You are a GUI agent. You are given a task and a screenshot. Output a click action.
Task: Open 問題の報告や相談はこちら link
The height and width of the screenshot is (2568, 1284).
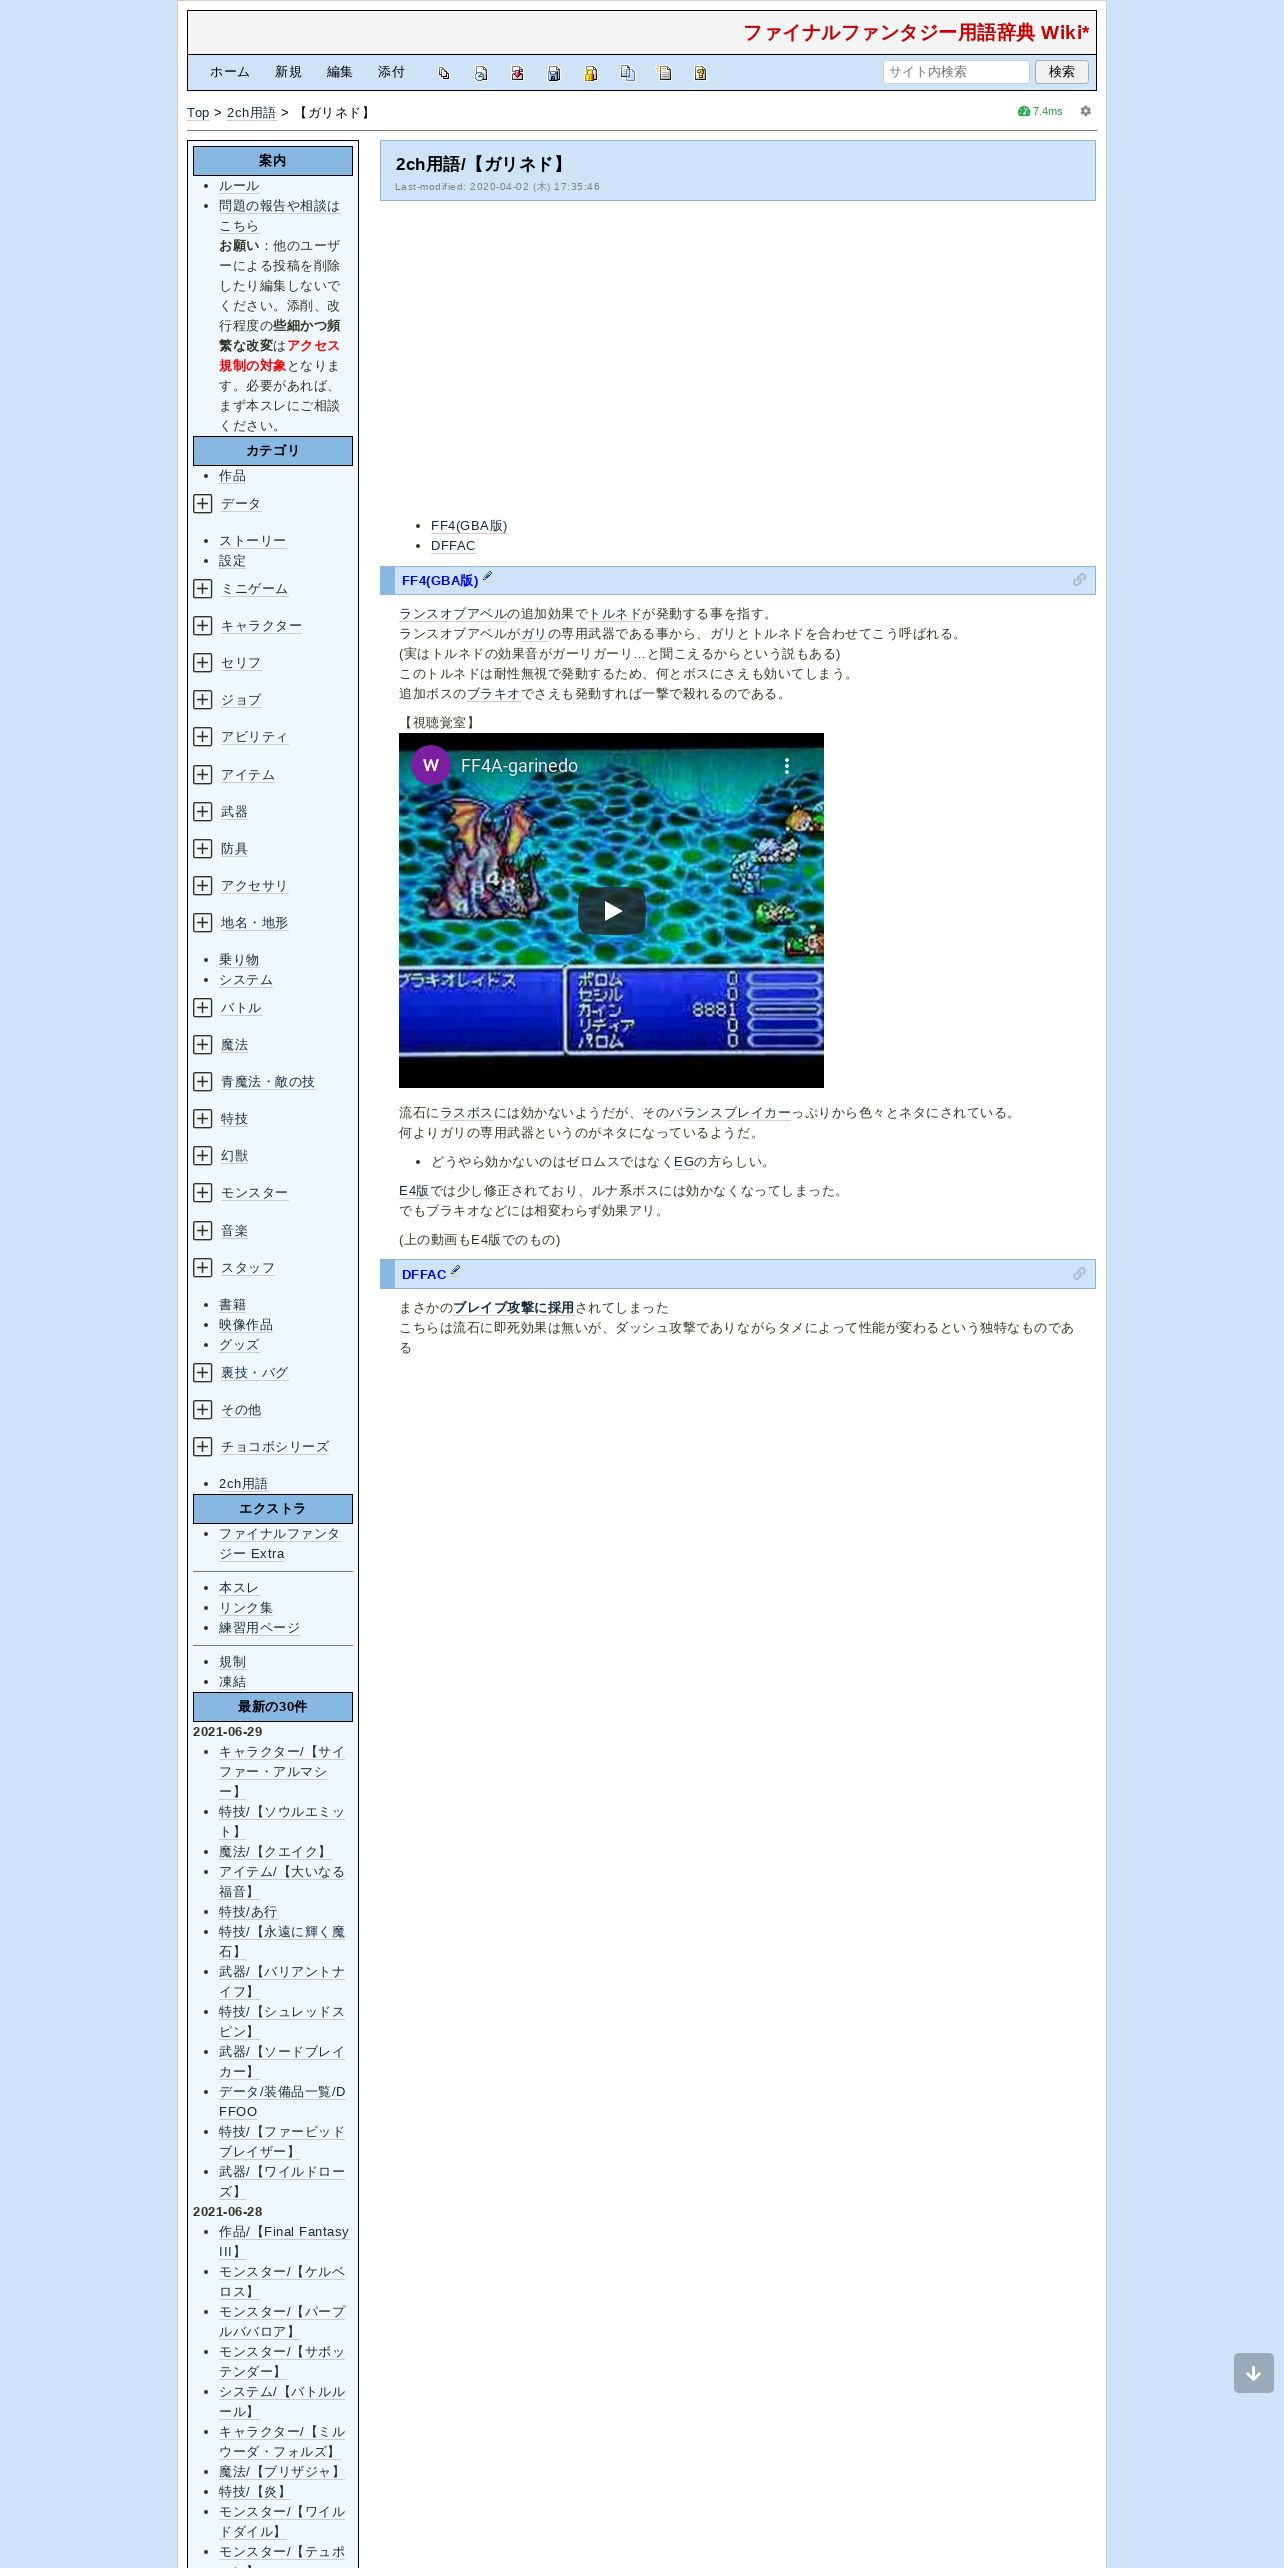pos(279,216)
